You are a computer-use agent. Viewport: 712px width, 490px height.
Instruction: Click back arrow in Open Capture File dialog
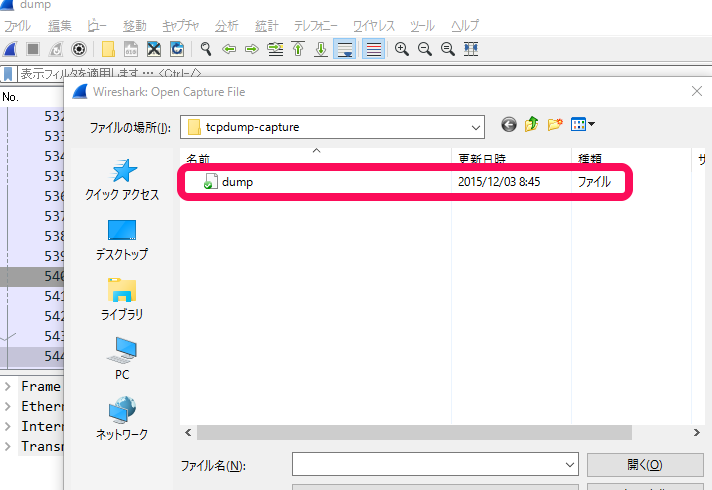tap(509, 124)
